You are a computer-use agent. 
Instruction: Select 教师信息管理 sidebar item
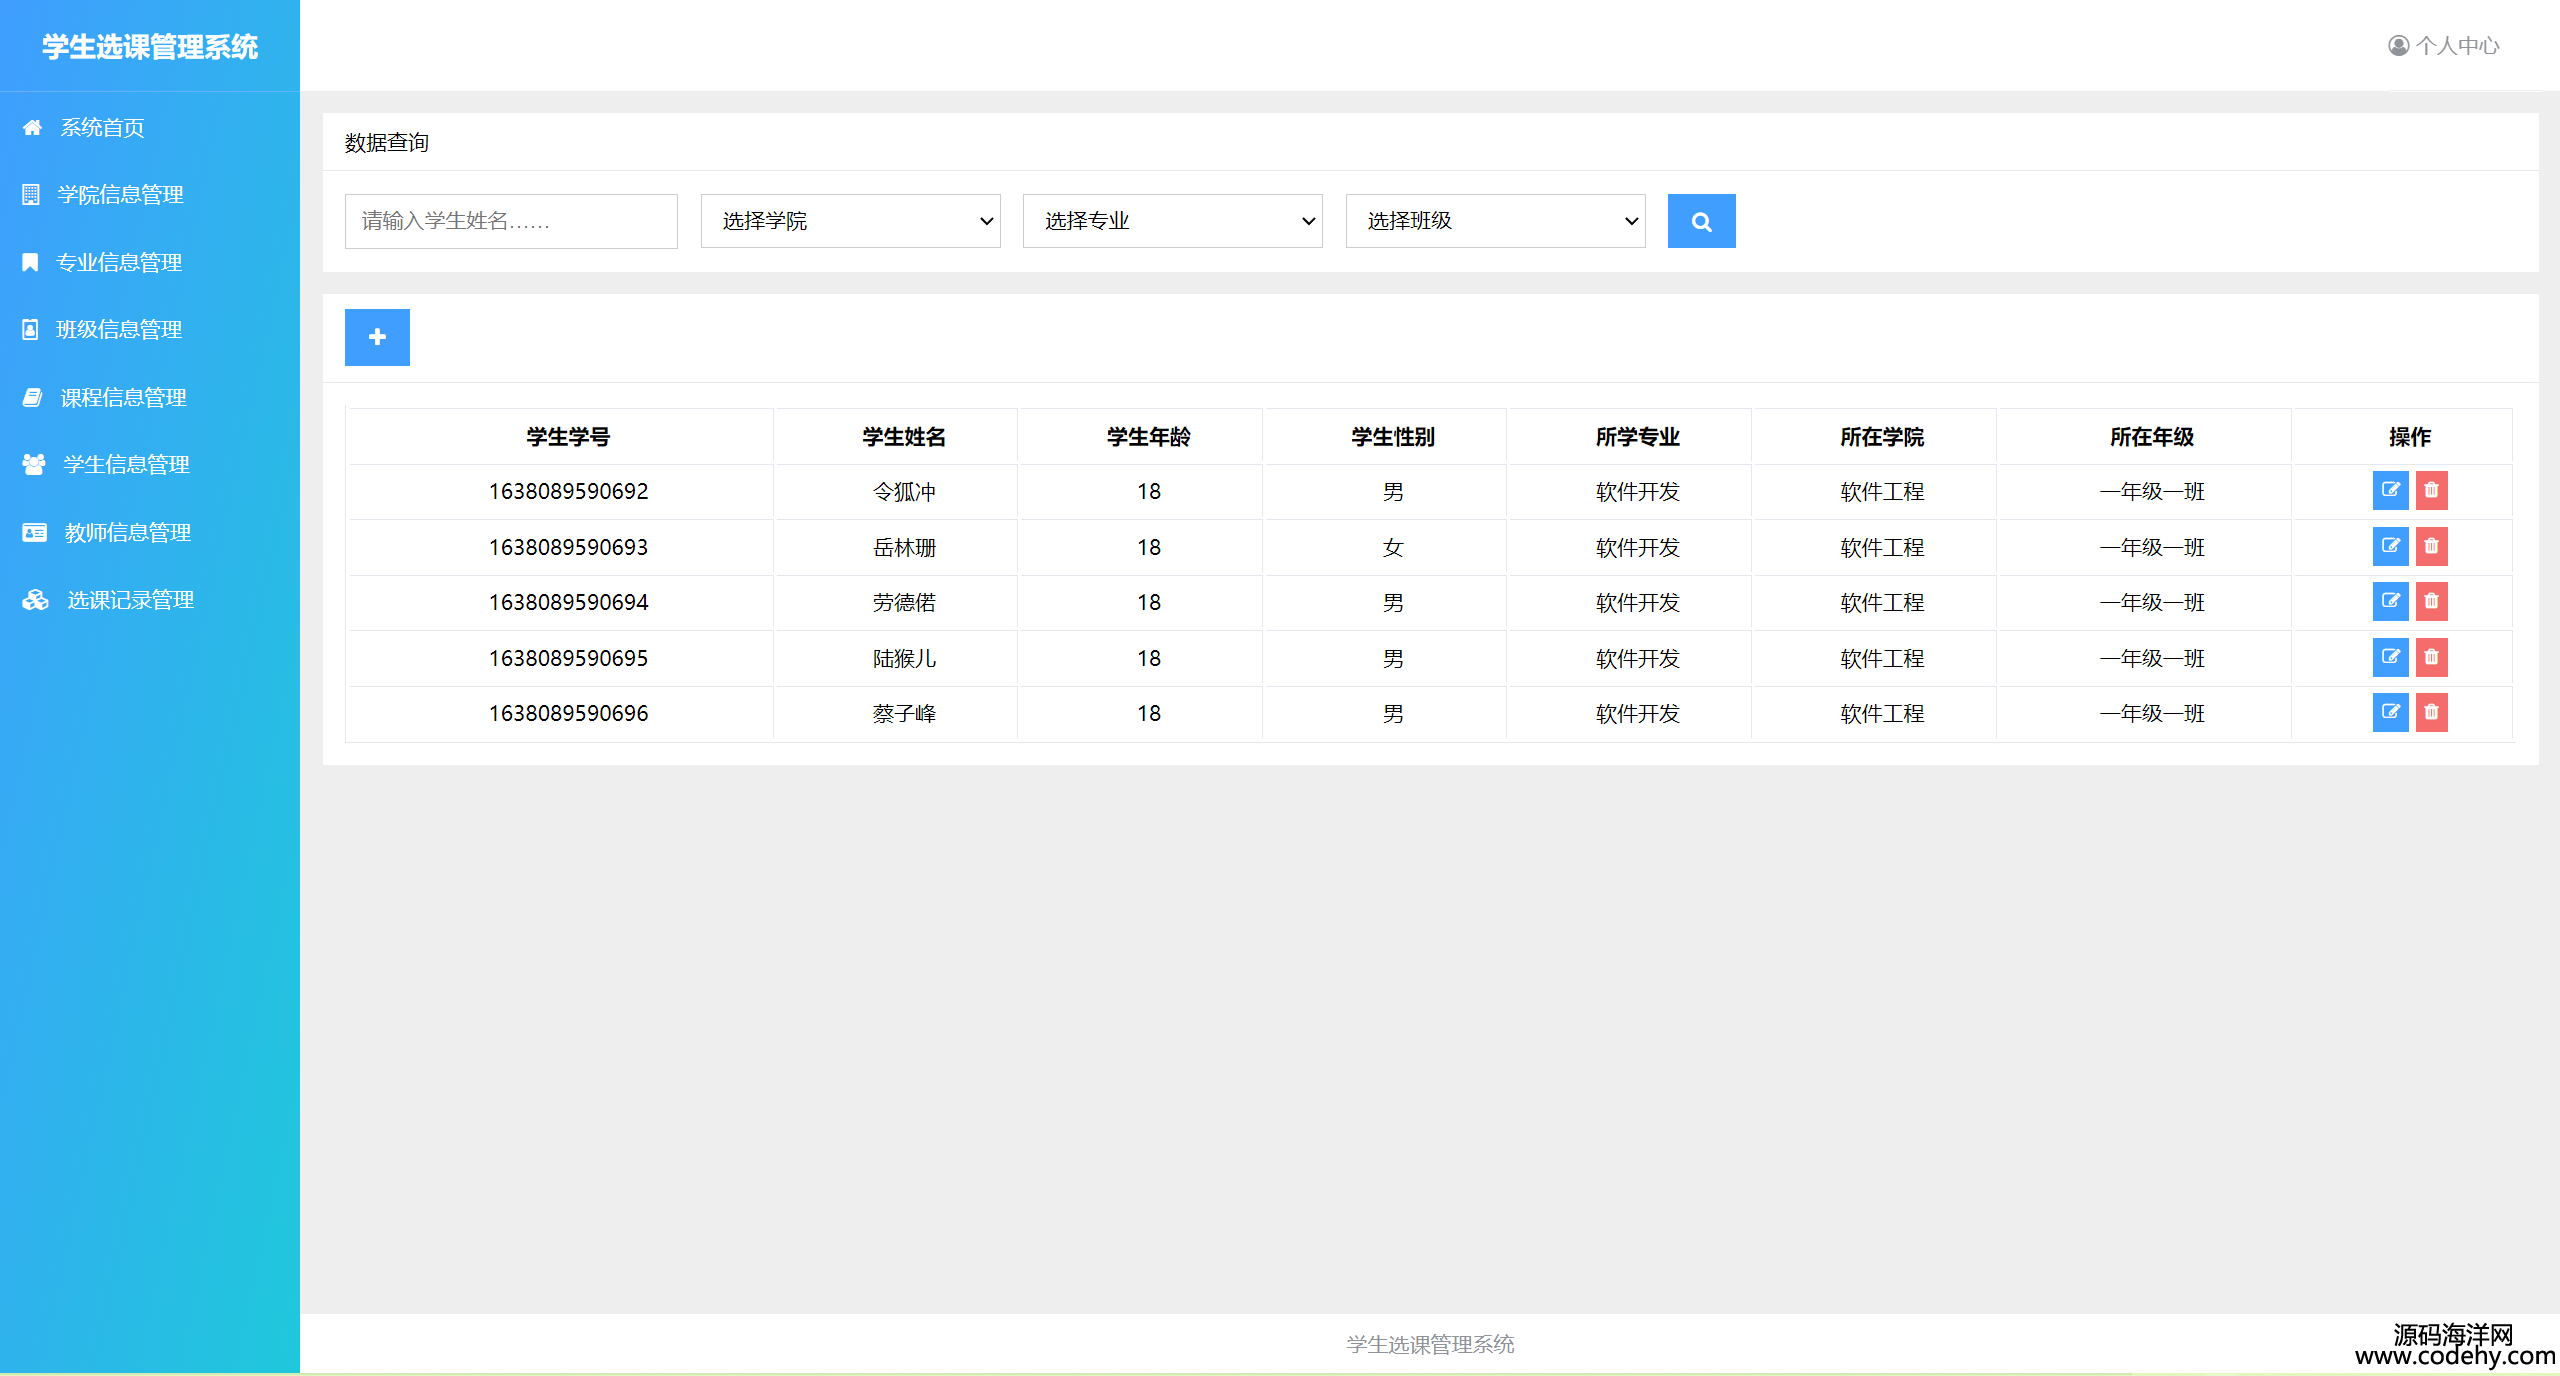pyautogui.click(x=127, y=533)
